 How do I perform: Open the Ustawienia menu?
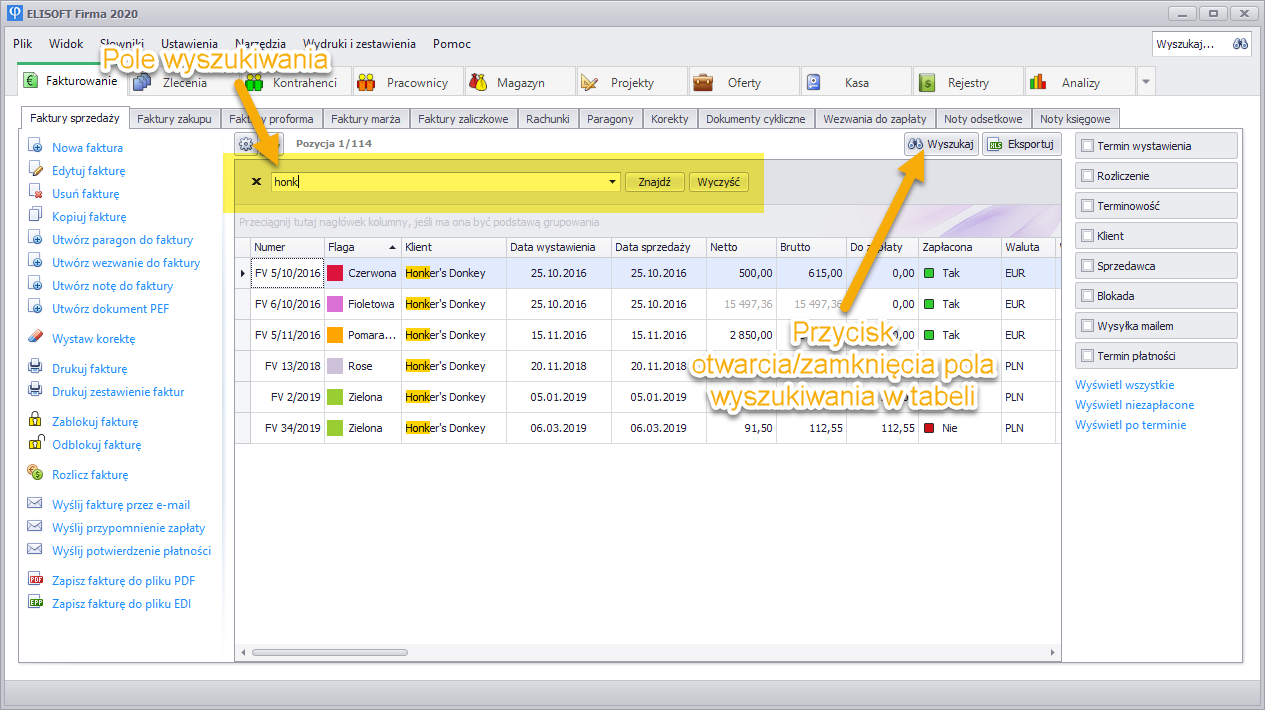click(x=189, y=44)
